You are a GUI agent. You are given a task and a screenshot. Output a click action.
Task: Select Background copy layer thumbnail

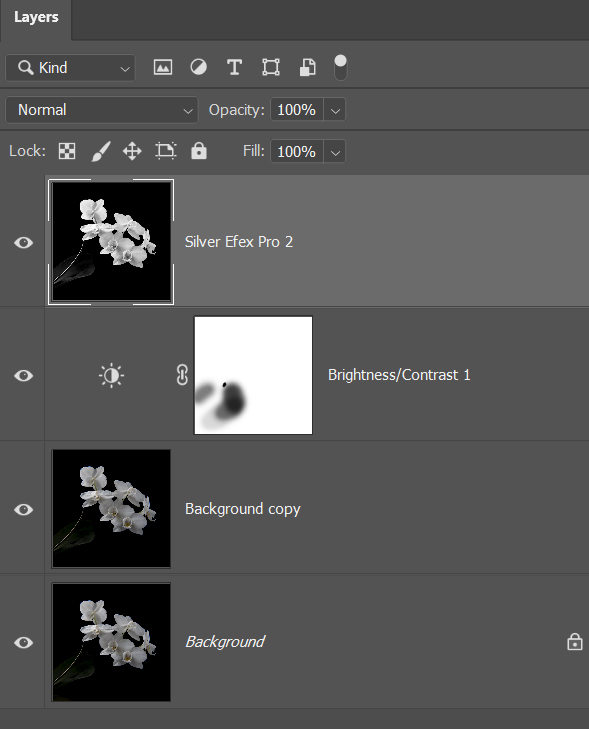click(111, 509)
